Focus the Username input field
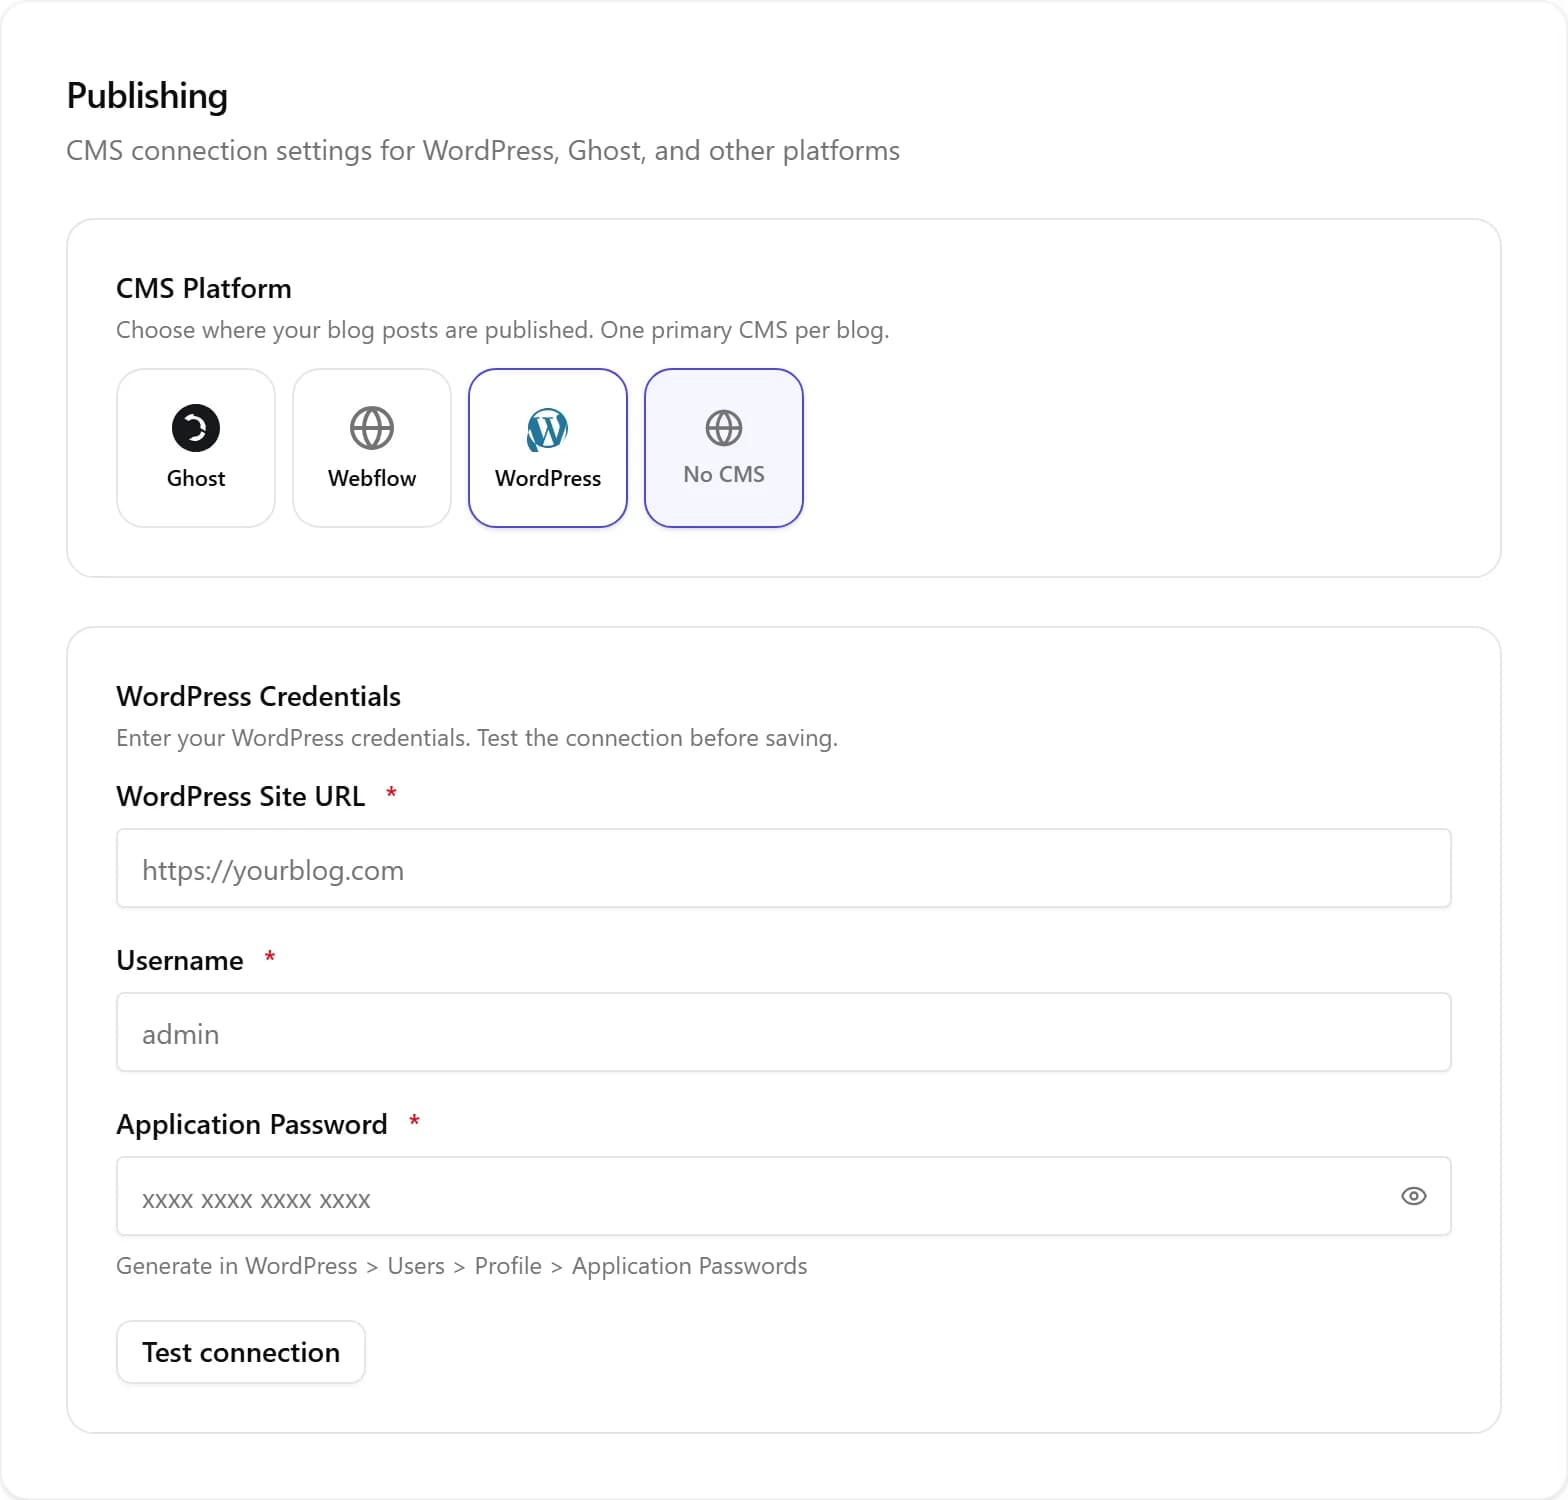 [784, 1032]
